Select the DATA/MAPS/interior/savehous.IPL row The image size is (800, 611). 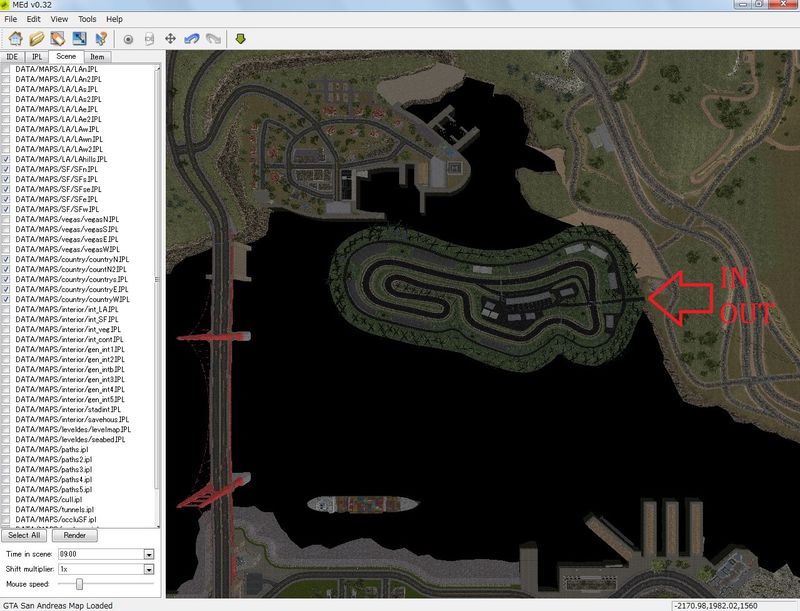pyautogui.click(x=72, y=419)
